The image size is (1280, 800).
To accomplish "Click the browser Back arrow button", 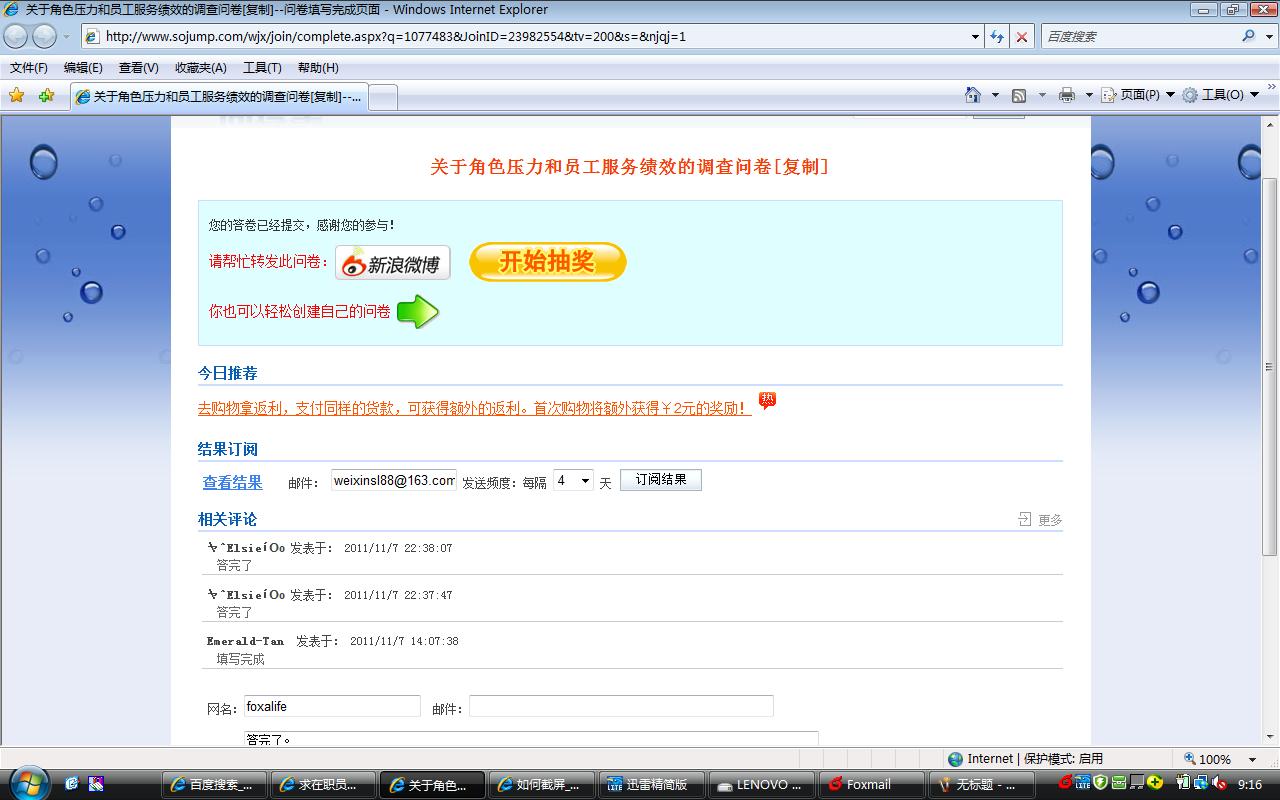I will tap(16, 36).
